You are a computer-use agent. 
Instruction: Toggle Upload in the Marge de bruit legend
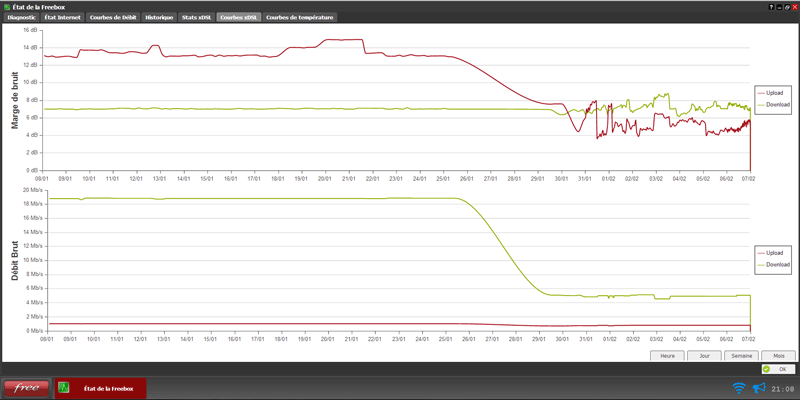pos(774,92)
